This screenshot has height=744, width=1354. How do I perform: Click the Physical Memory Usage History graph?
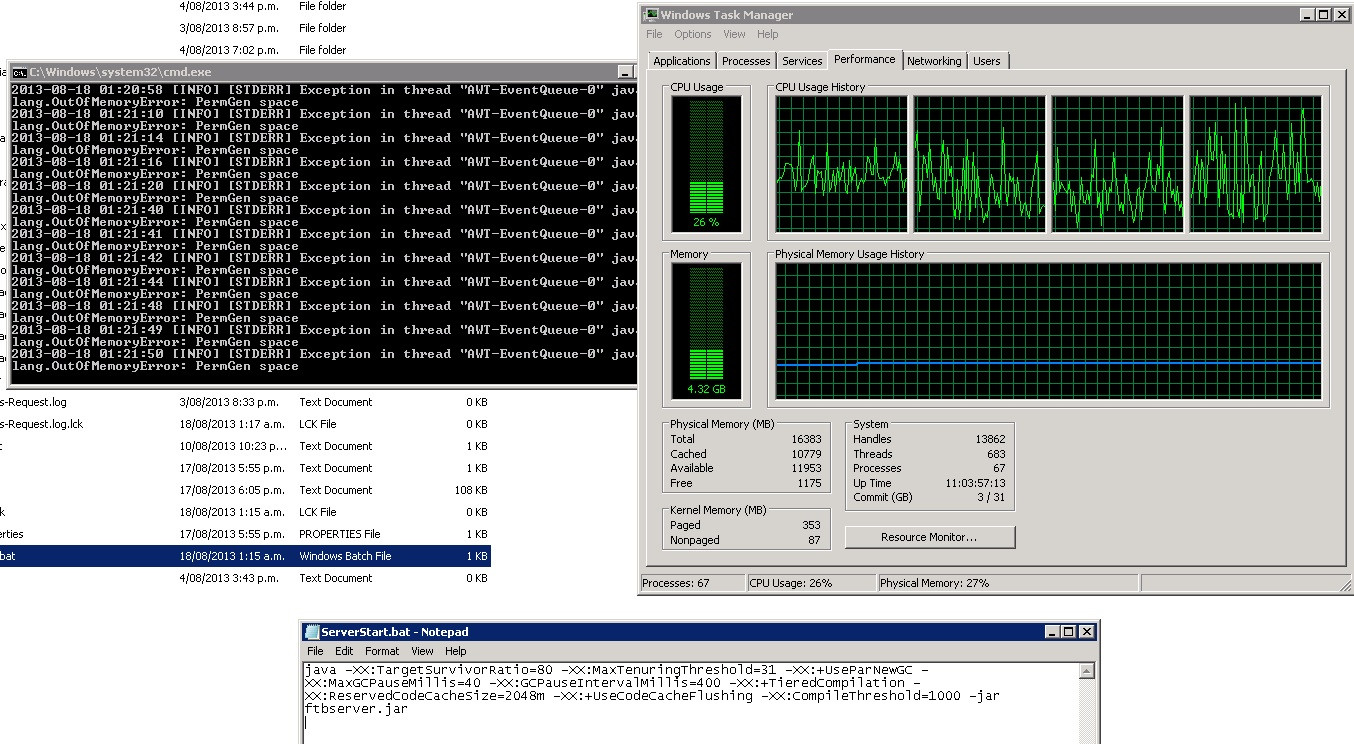[x=1048, y=332]
